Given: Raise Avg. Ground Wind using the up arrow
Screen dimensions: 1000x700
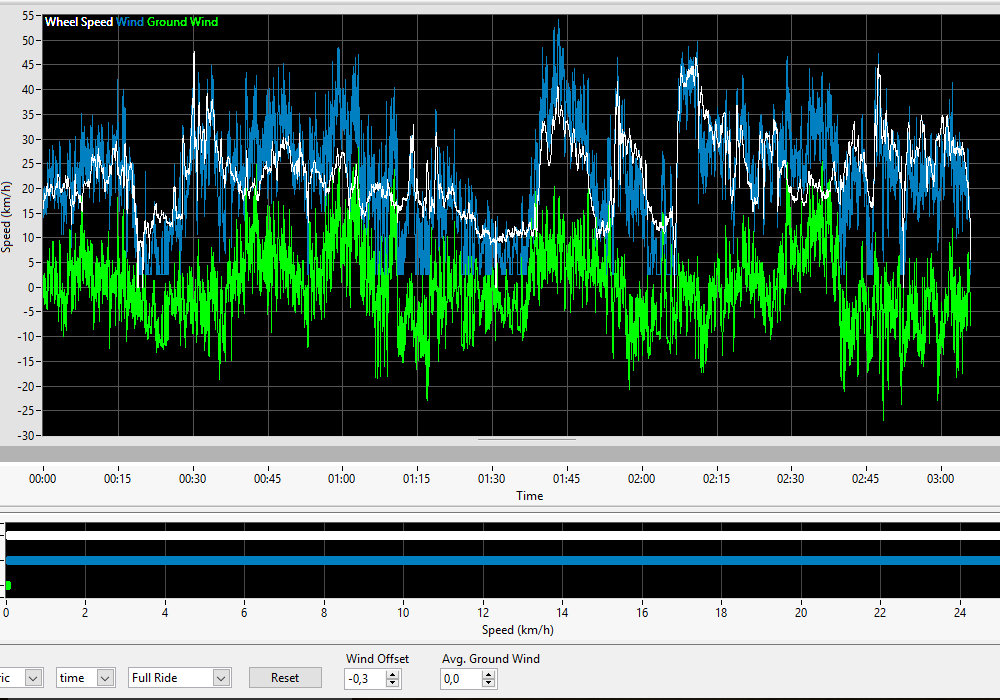Looking at the screenshot, I should coord(488,674).
